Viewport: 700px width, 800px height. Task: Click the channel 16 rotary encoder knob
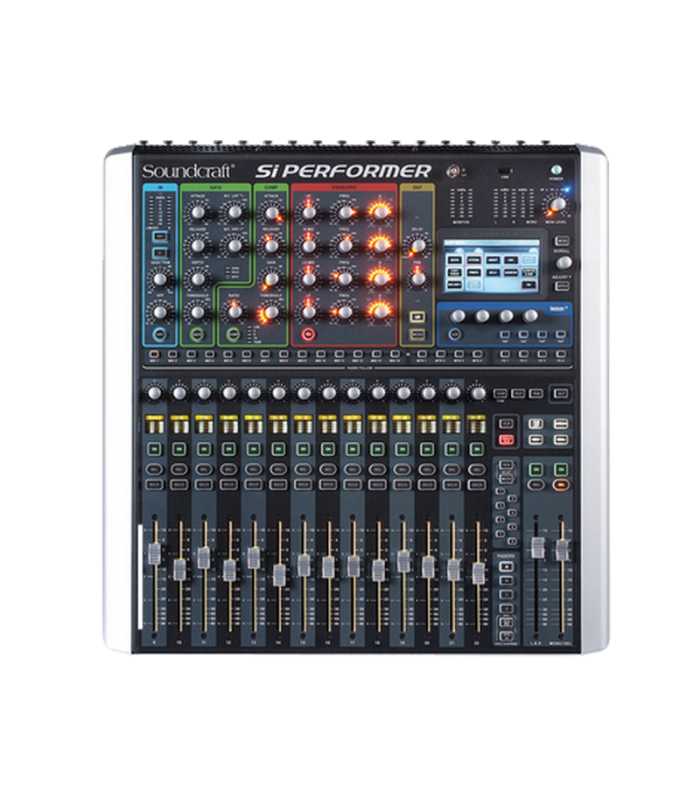click(329, 393)
